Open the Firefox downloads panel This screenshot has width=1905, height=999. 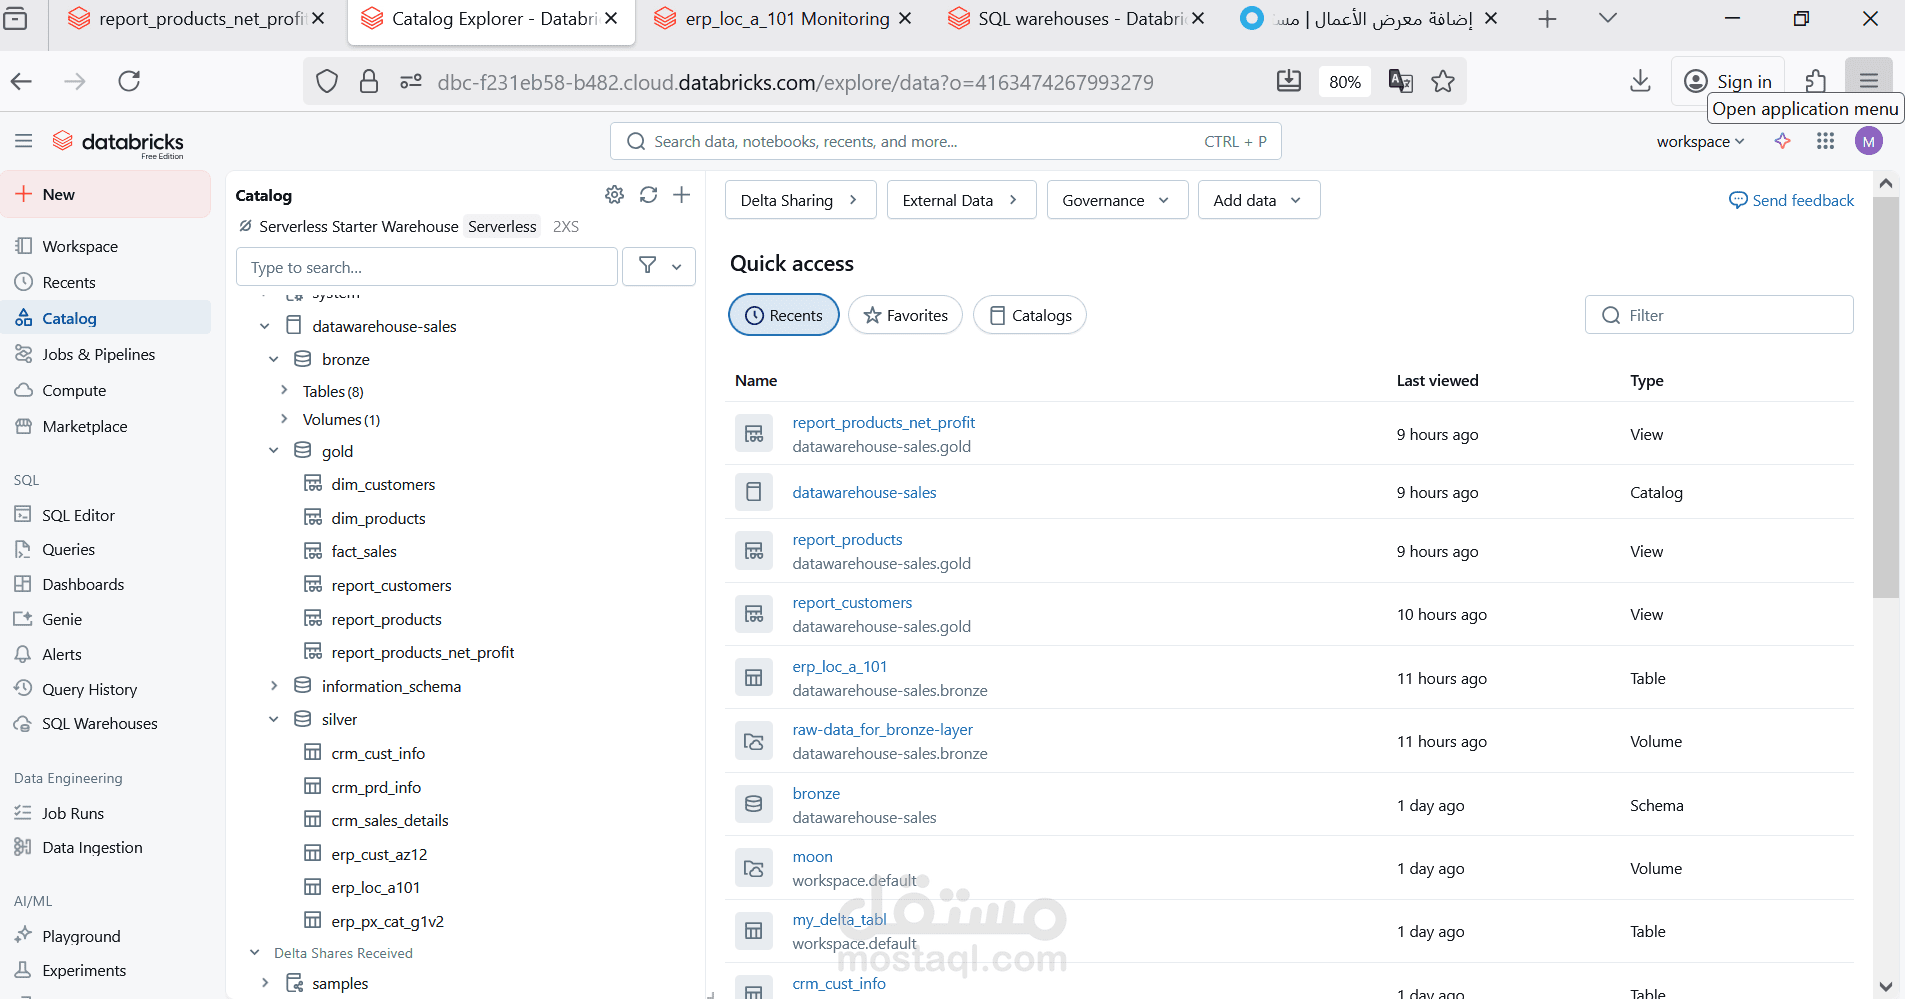pyautogui.click(x=1640, y=81)
